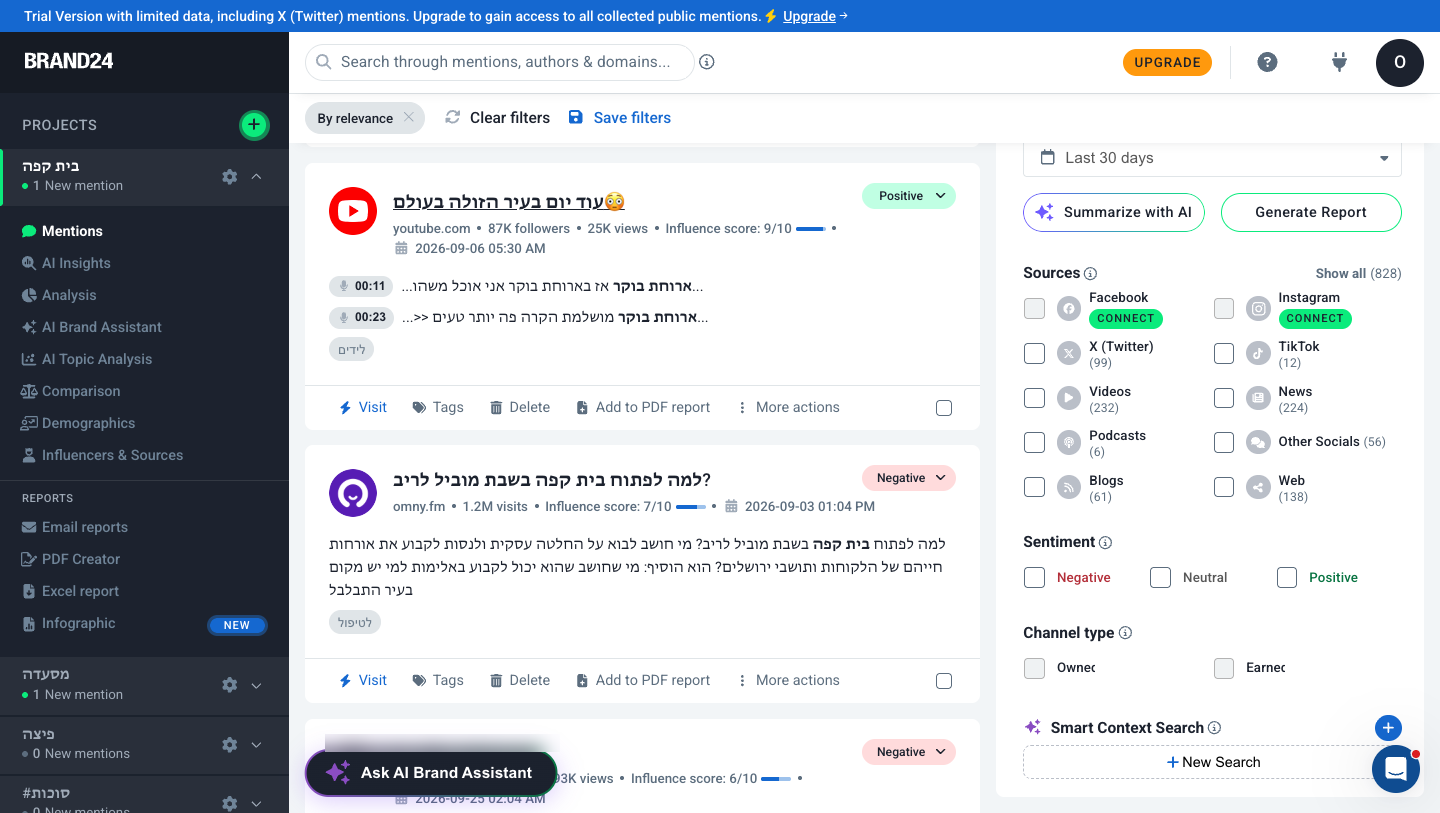Click the search info icon
Image resolution: width=1440 pixels, height=813 pixels.
pos(707,62)
